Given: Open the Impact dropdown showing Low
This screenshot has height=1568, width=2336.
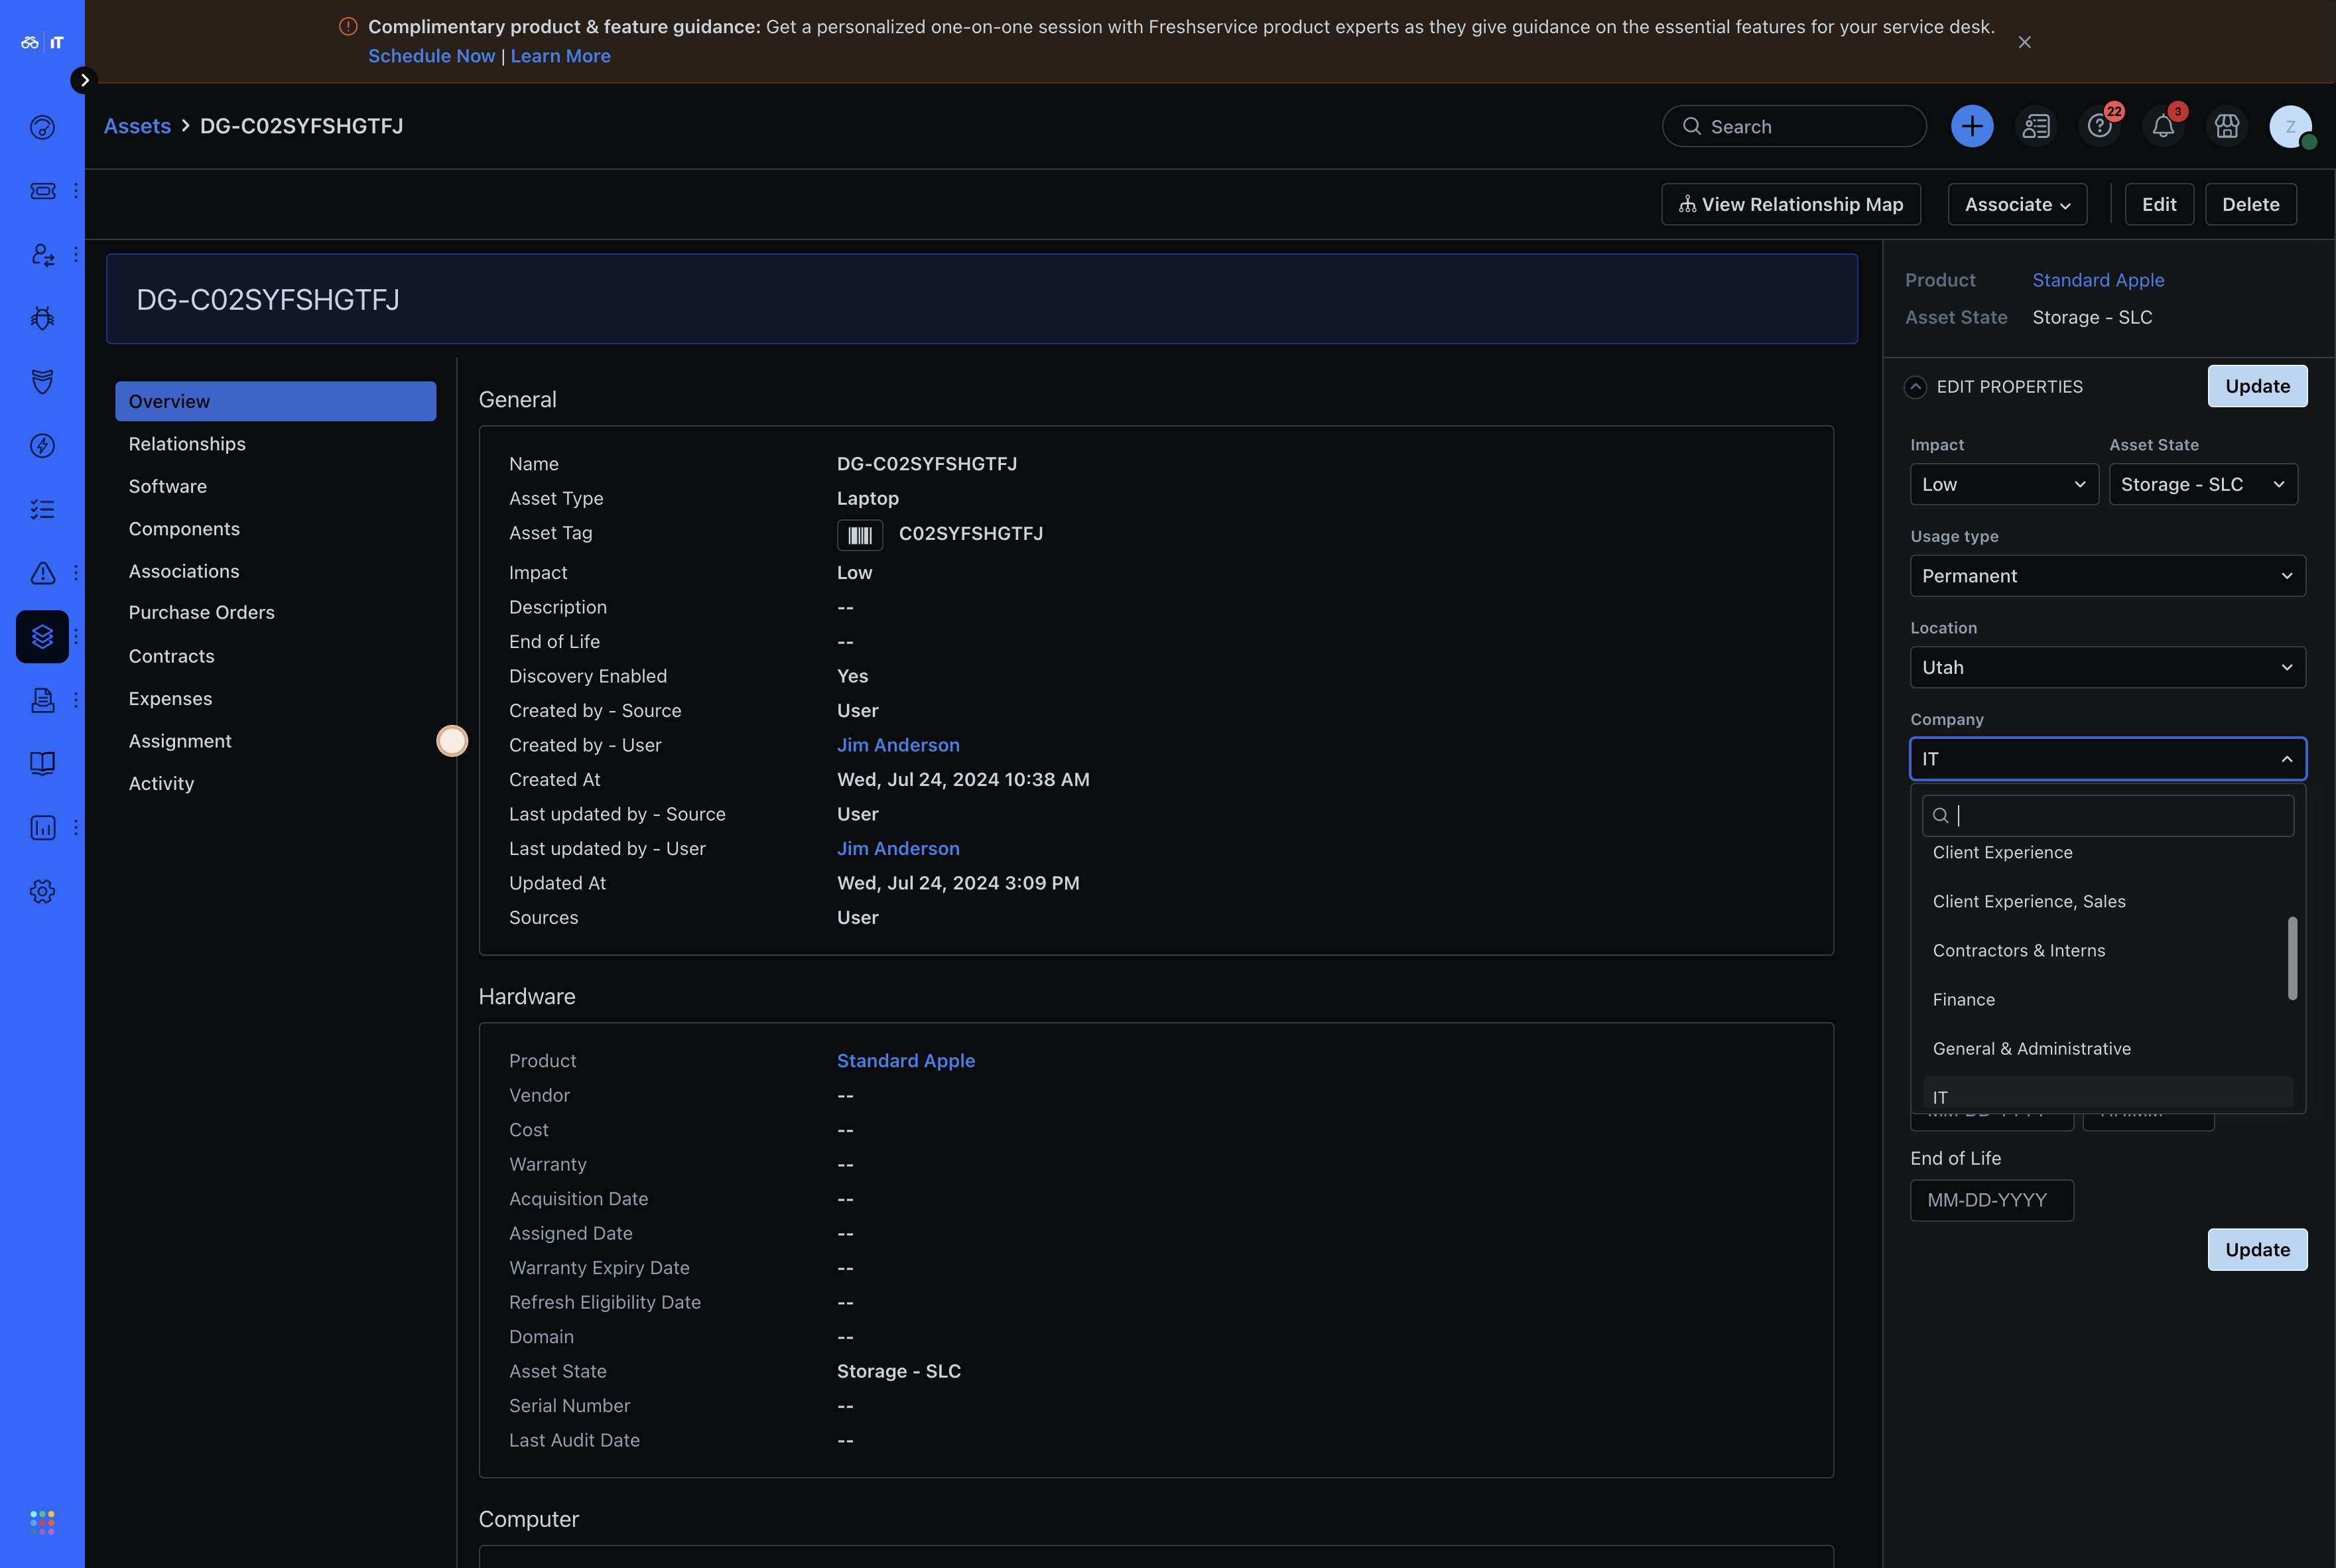Looking at the screenshot, I should pos(2004,484).
